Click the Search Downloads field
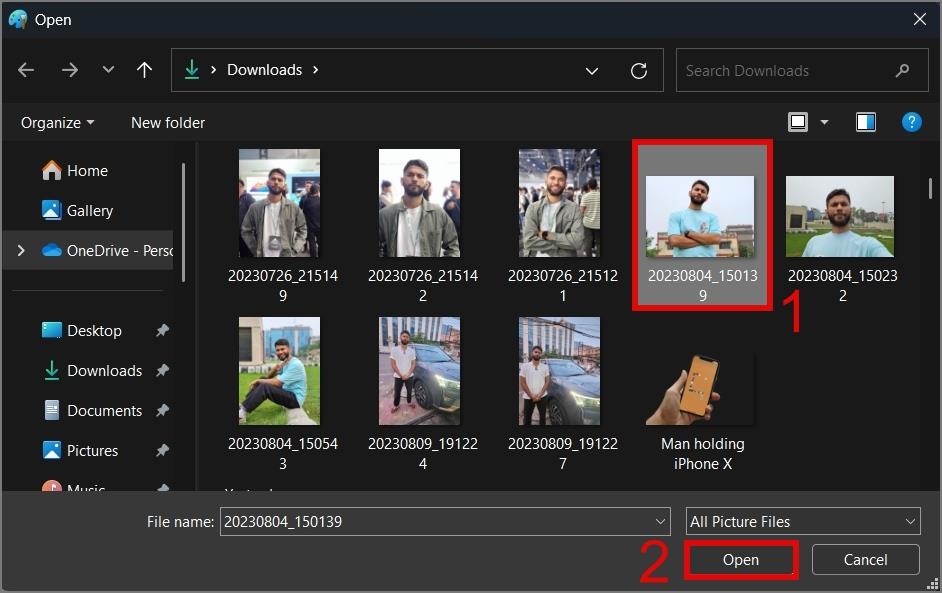This screenshot has height=593, width=942. pyautogui.click(x=802, y=70)
